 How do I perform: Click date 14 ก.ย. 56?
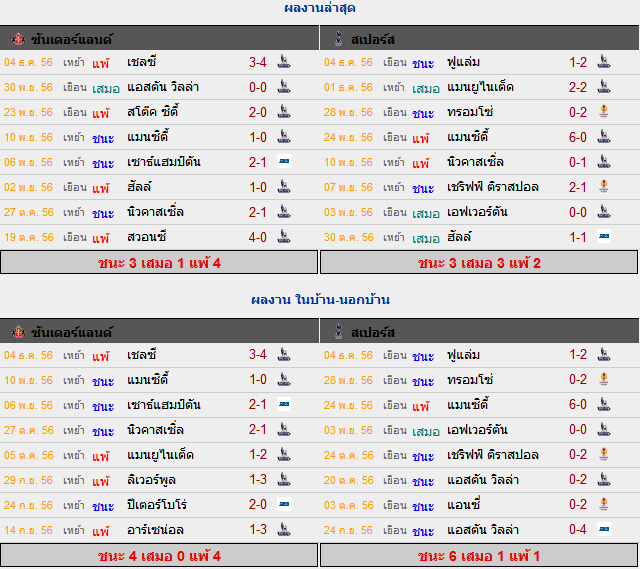pos(28,530)
